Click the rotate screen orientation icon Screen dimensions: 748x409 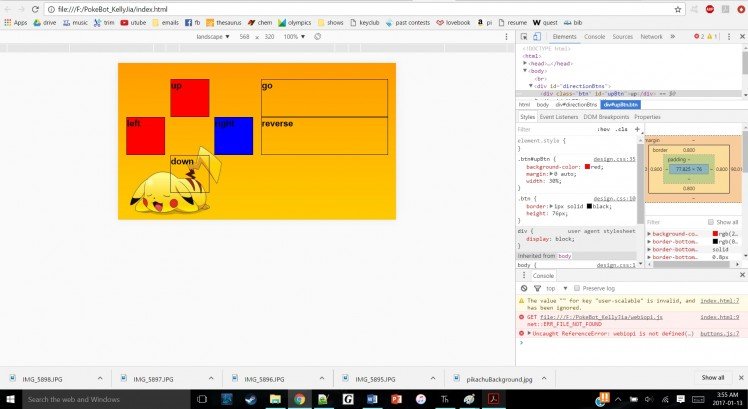[318, 36]
